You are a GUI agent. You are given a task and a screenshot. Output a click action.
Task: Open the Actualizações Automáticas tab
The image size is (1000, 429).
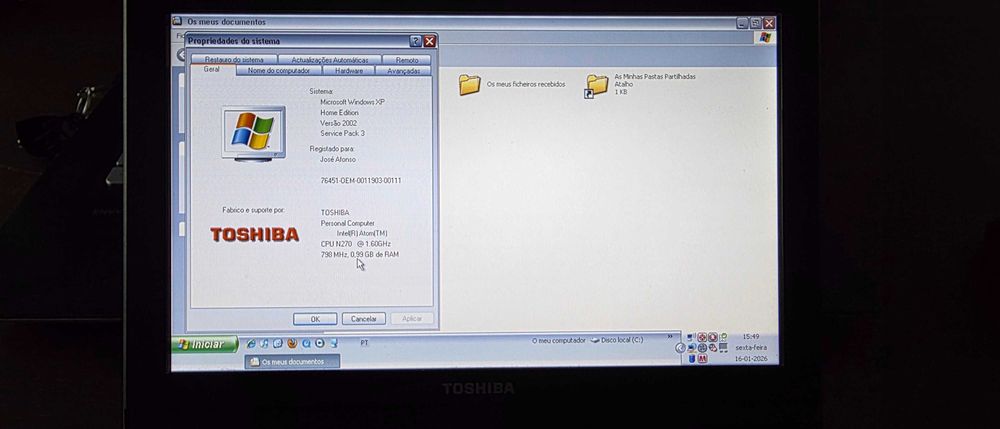click(x=330, y=59)
